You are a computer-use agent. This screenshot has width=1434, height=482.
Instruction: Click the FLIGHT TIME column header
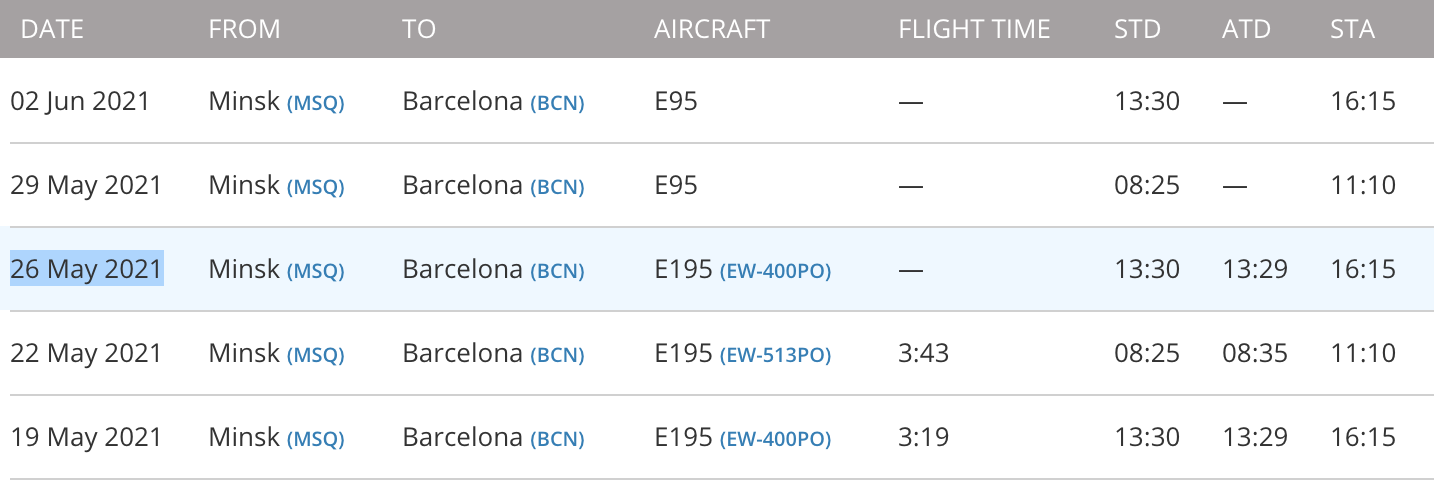pyautogui.click(x=974, y=29)
